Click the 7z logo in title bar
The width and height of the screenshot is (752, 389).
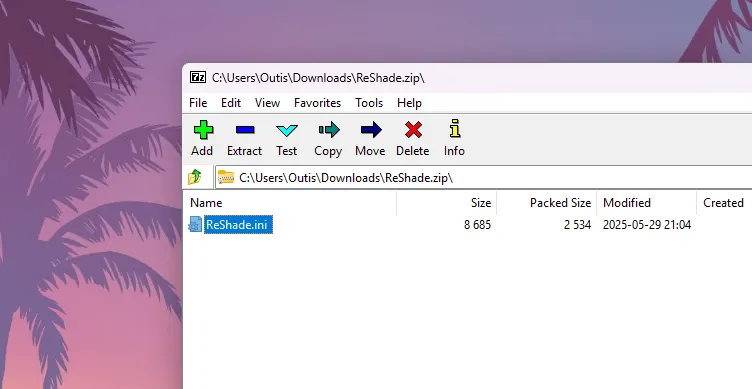coord(198,77)
